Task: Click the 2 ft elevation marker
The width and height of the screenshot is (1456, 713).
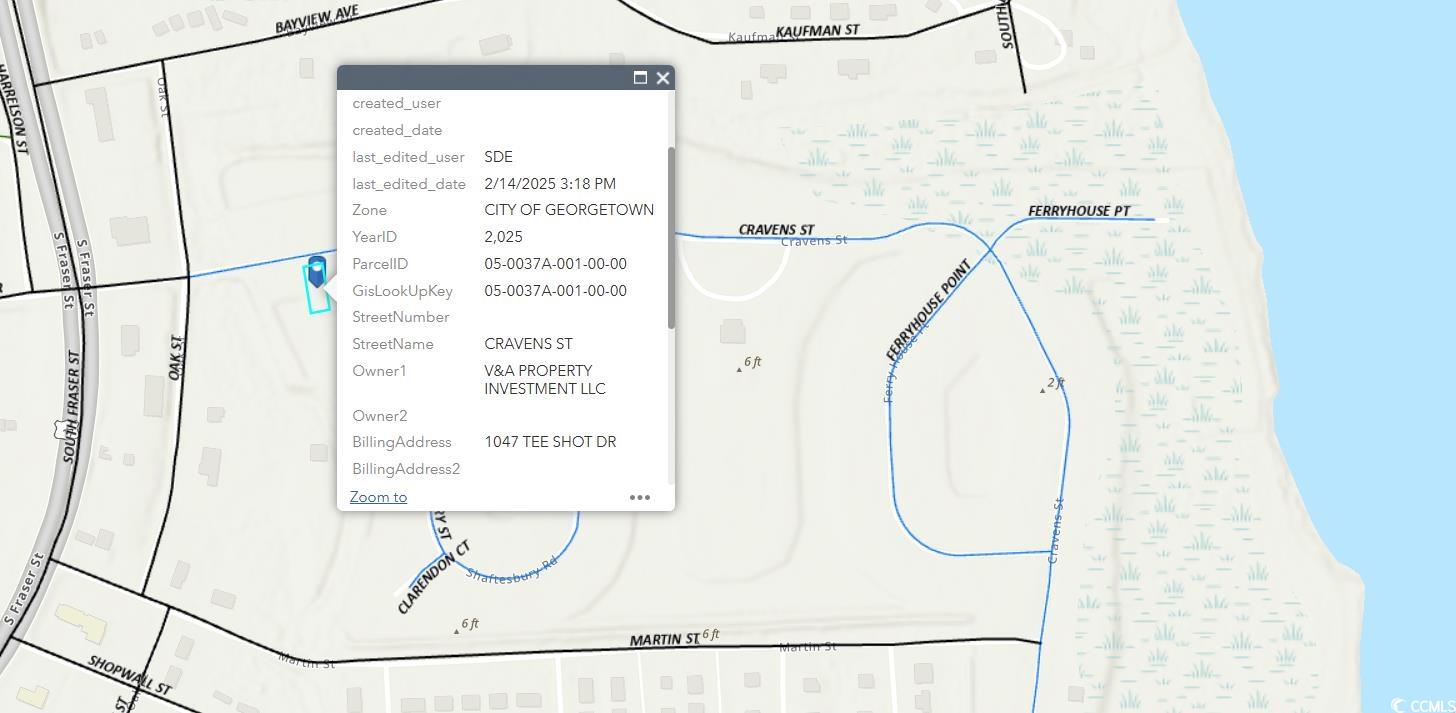Action: 1054,384
